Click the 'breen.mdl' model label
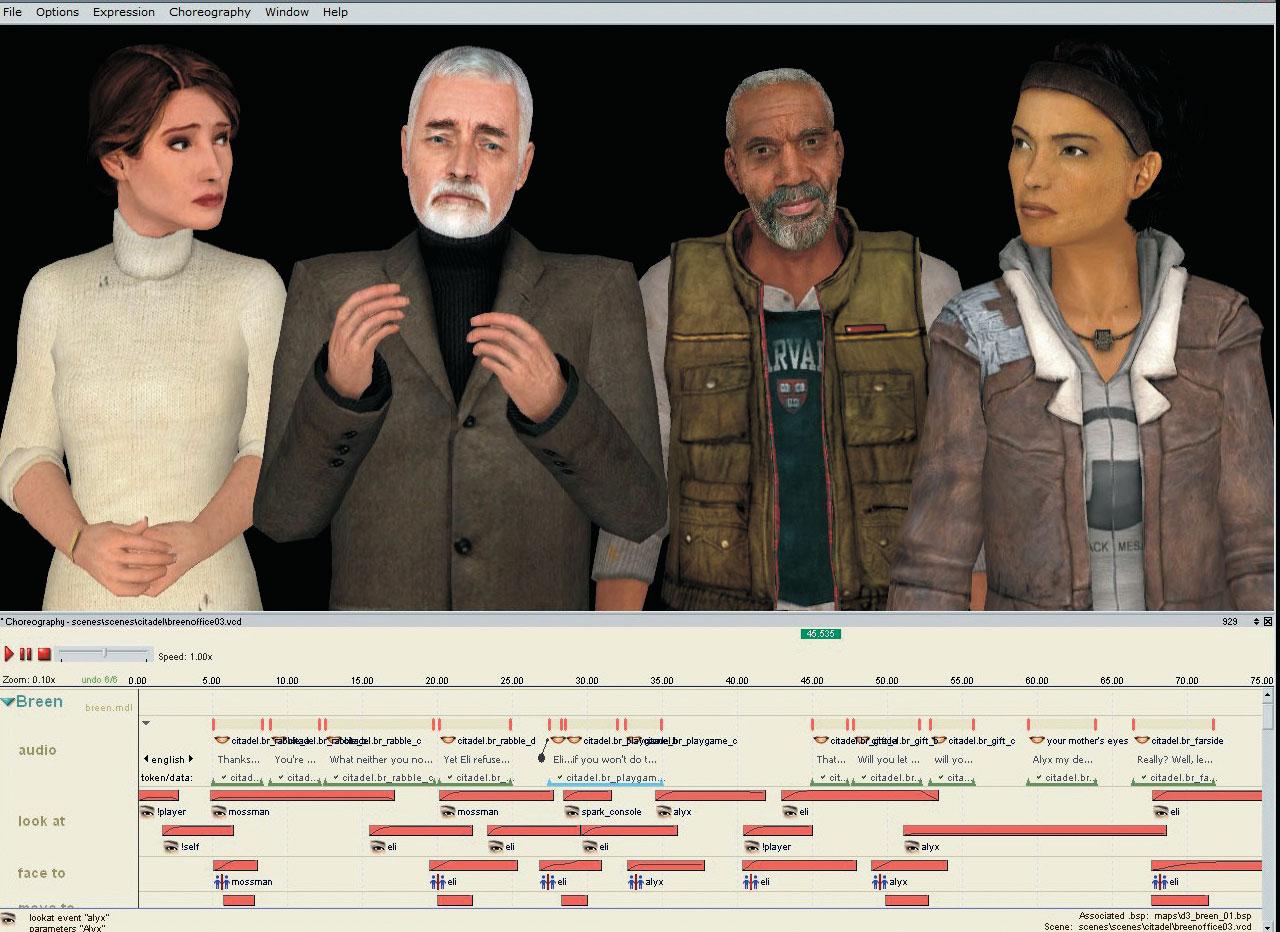1280x932 pixels. pos(108,708)
